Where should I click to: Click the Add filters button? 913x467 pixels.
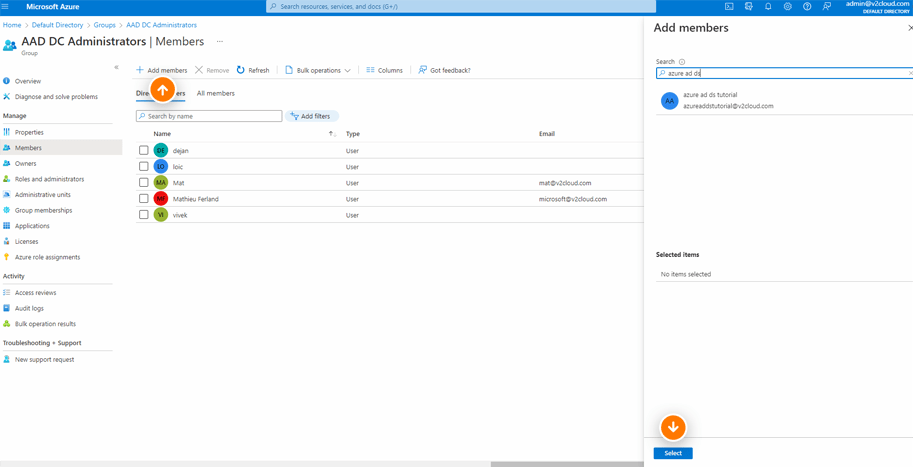[x=312, y=116]
